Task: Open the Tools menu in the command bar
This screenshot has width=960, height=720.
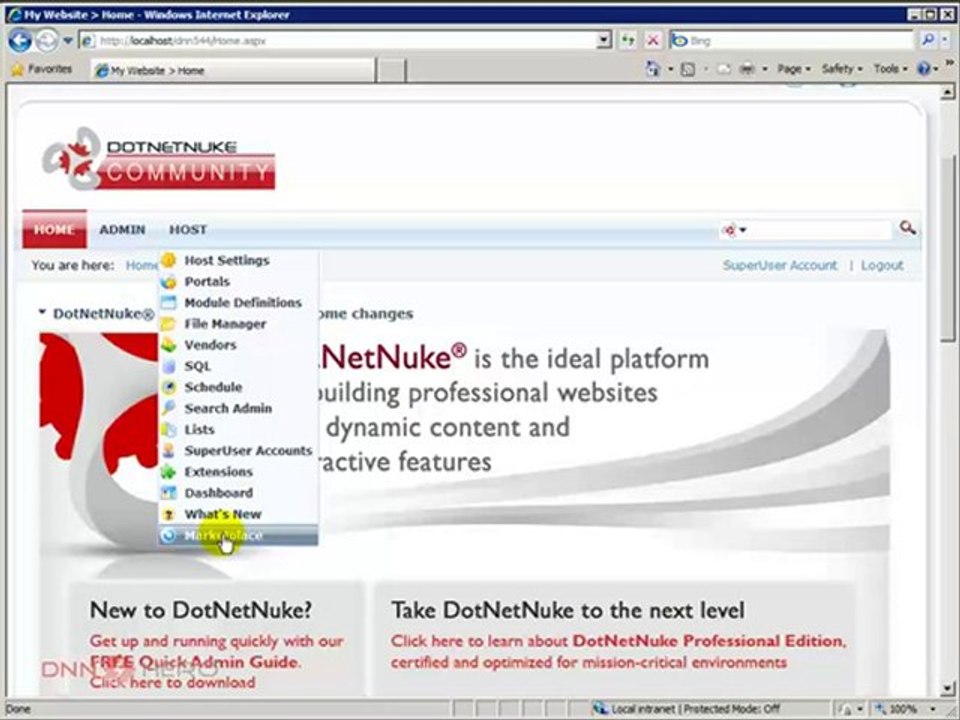Action: coord(891,69)
